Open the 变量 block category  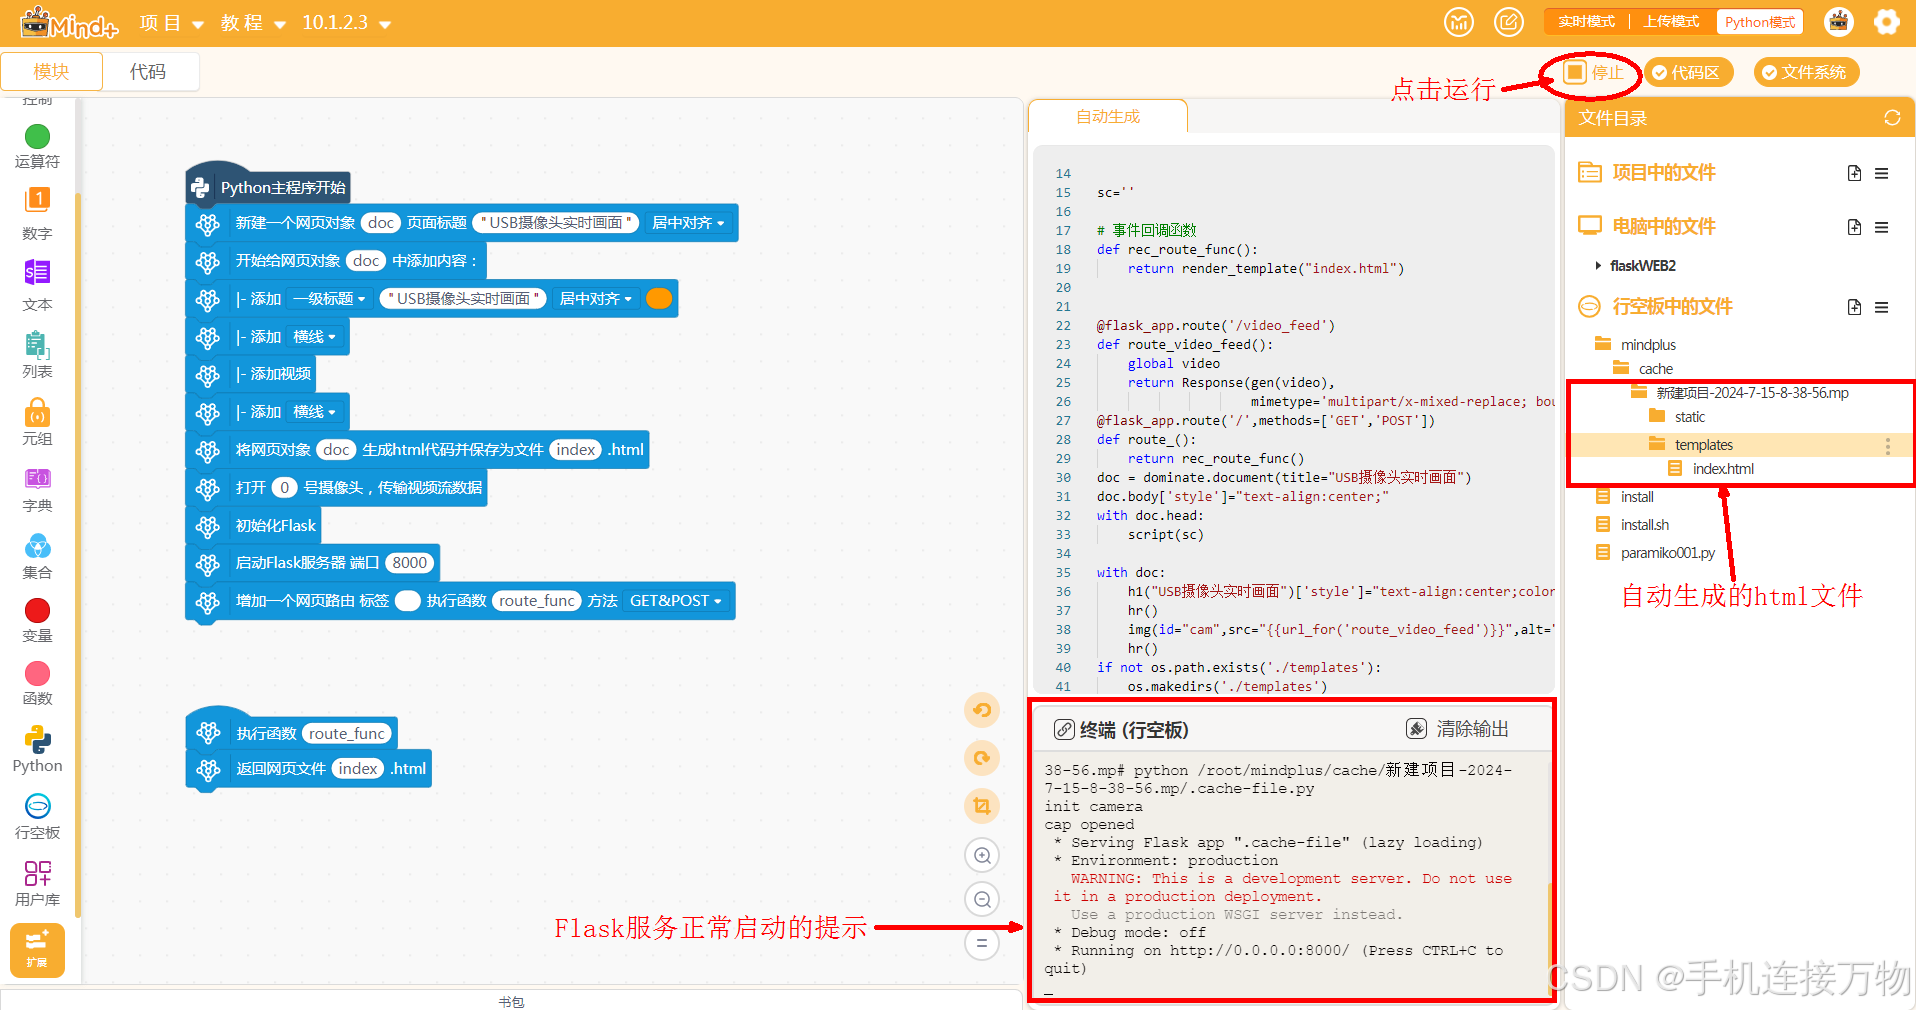pos(37,620)
